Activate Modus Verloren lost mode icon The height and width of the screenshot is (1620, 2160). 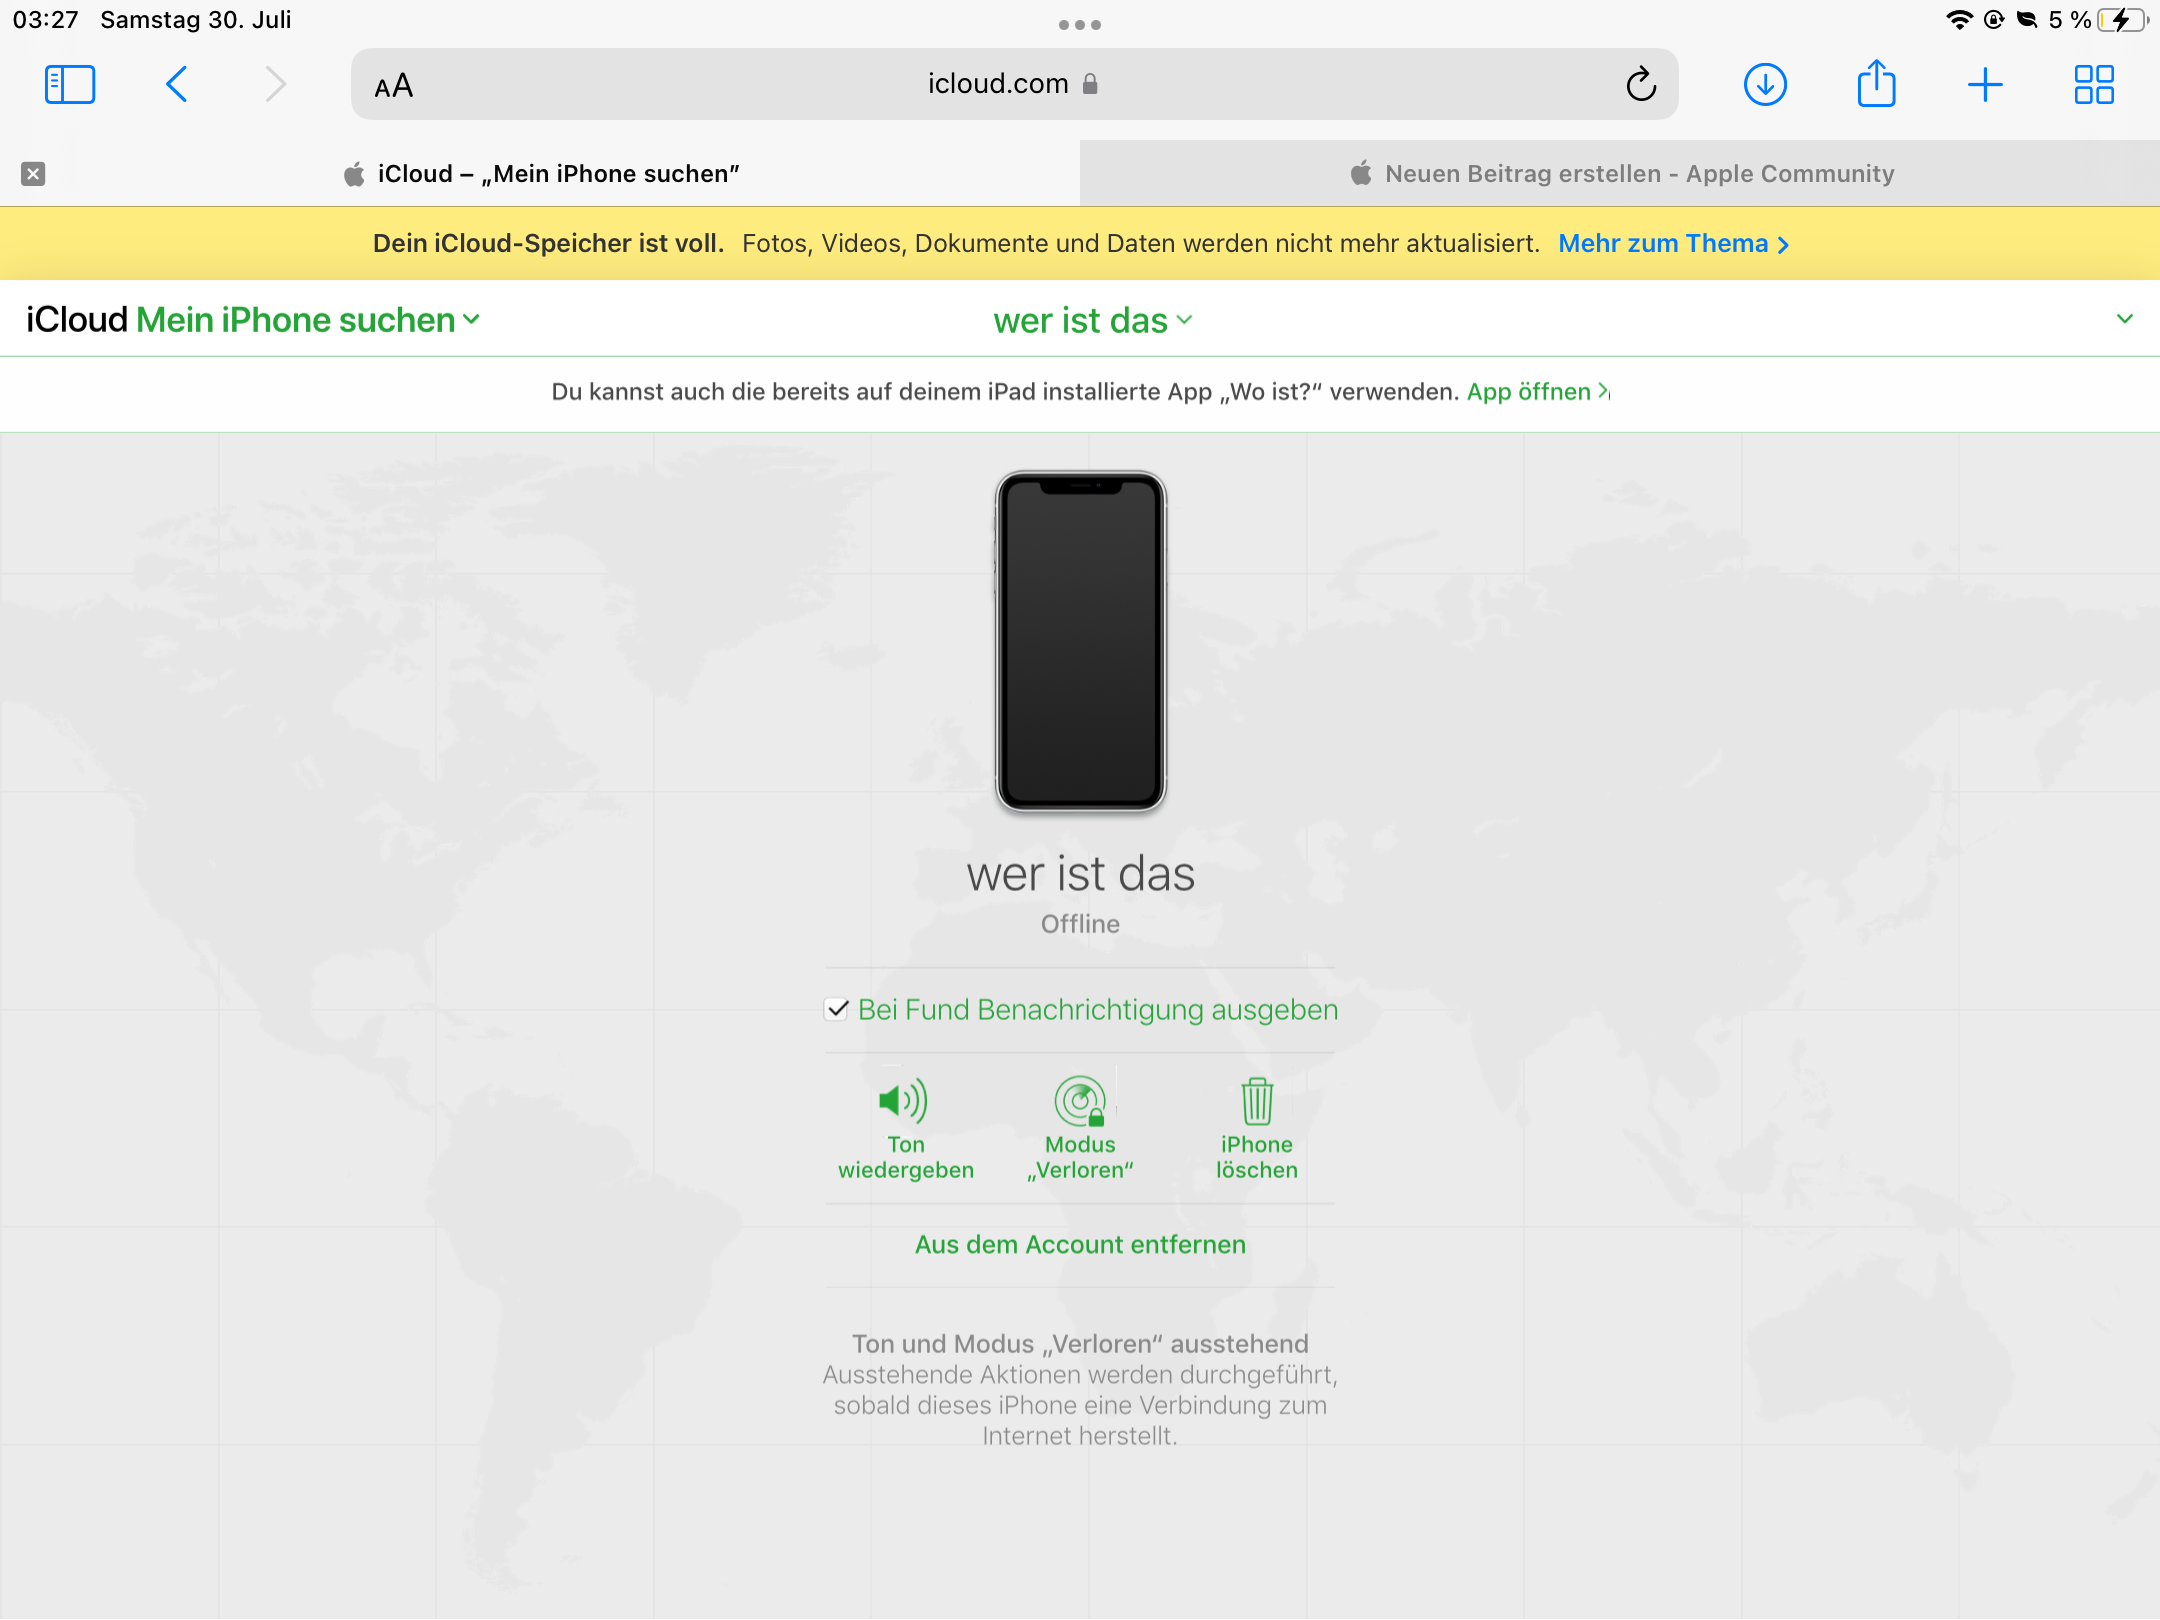point(1080,1101)
